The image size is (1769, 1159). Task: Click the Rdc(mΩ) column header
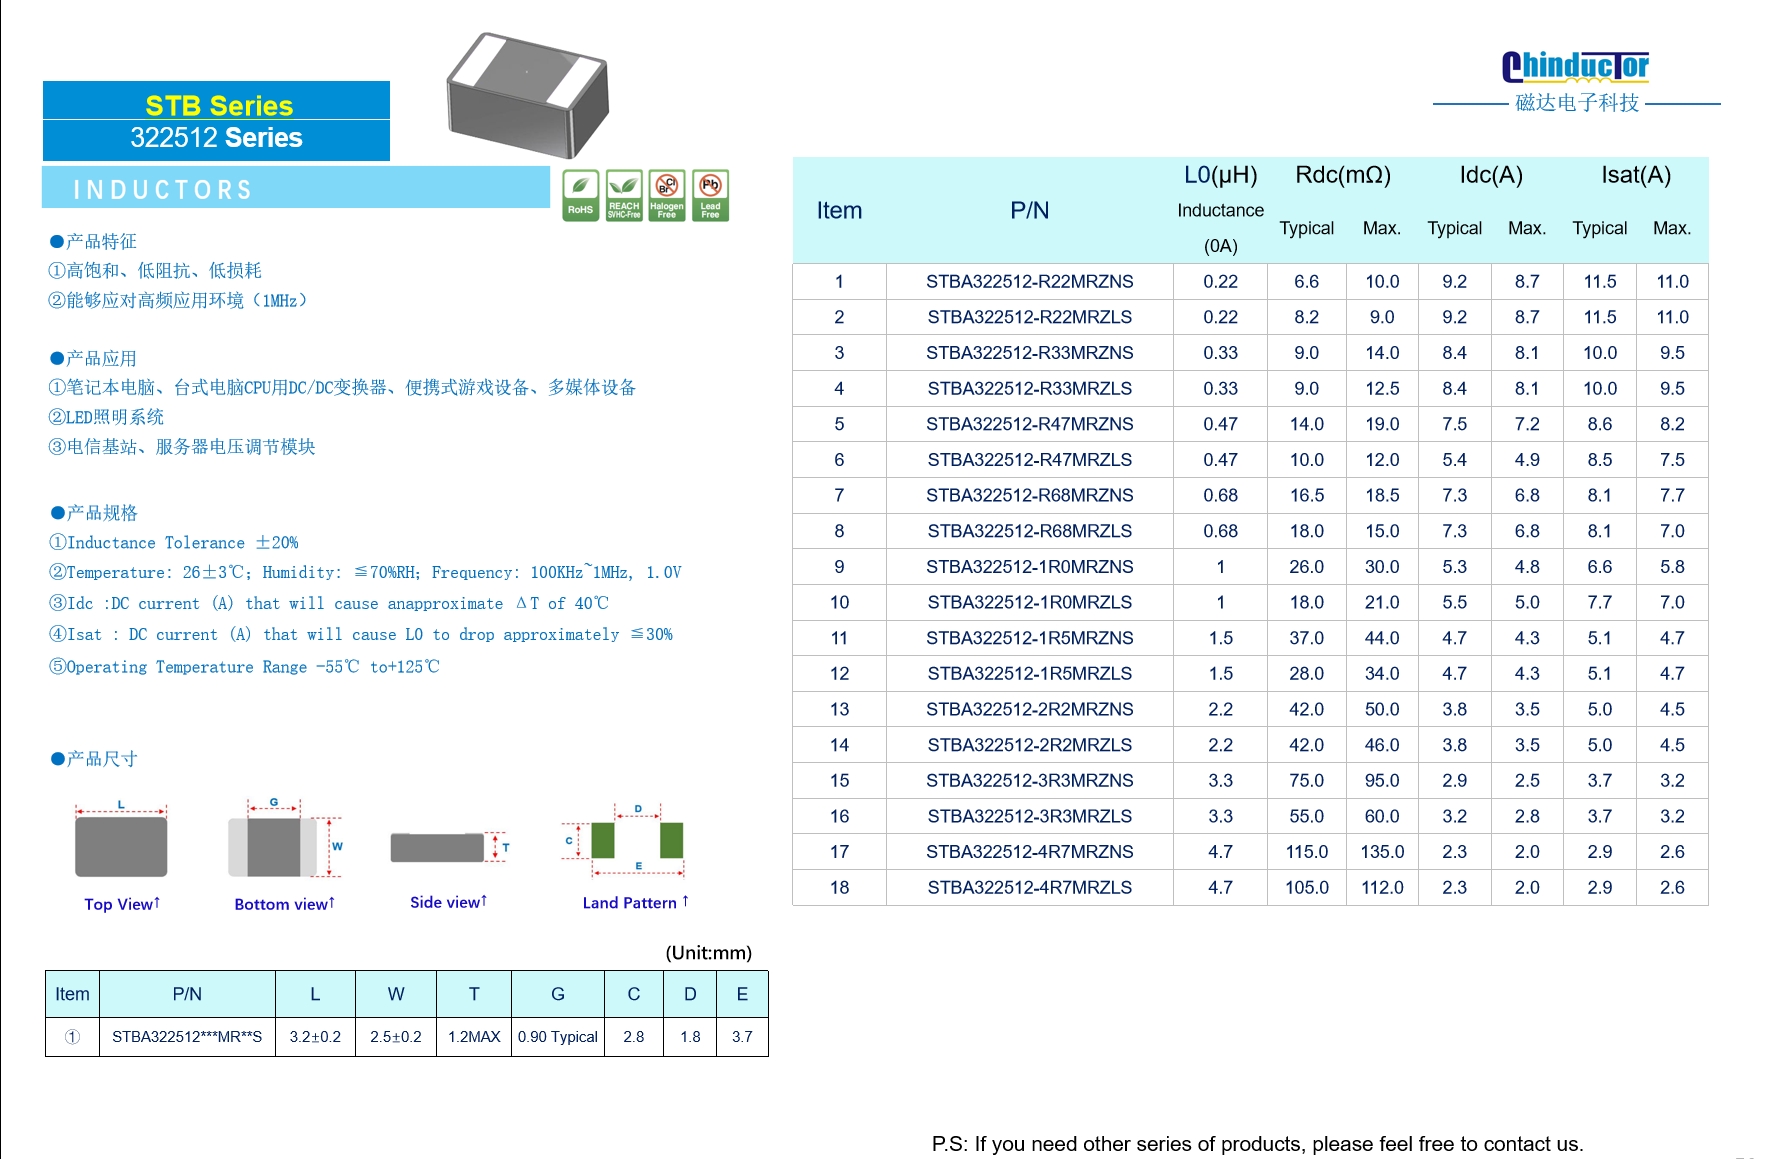click(1343, 176)
